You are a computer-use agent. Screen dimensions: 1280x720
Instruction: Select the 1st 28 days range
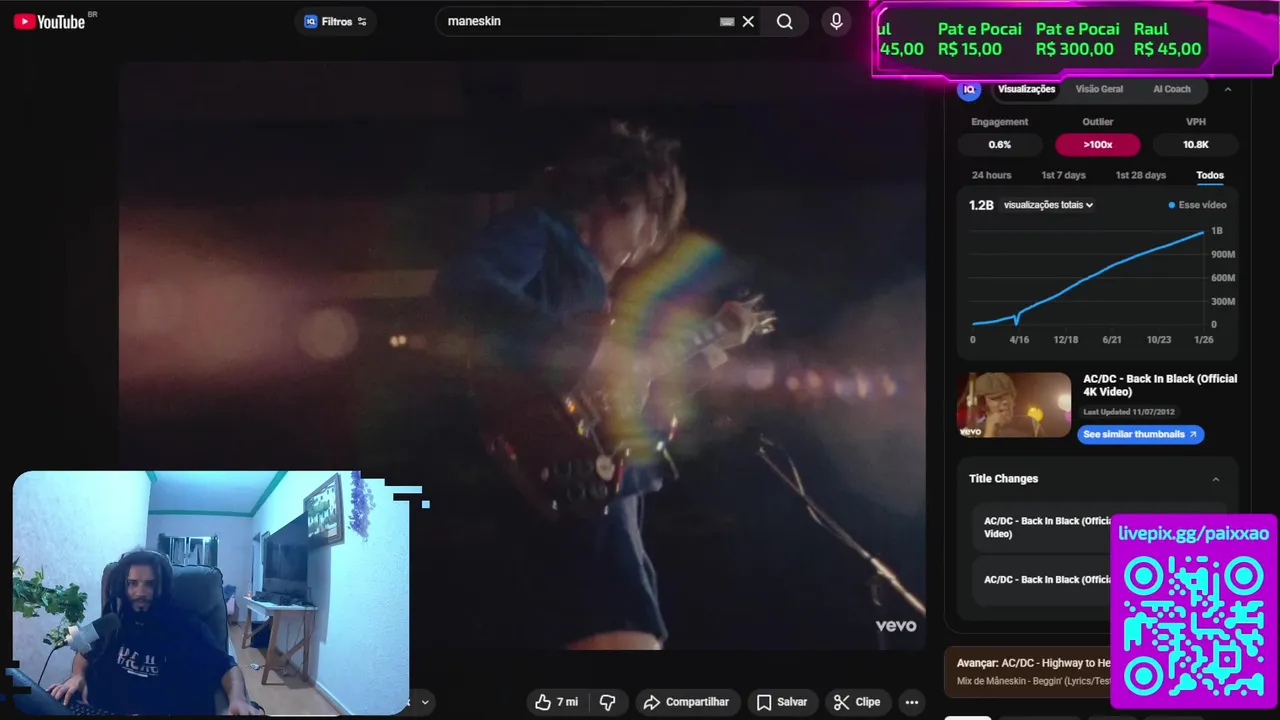tap(1141, 175)
